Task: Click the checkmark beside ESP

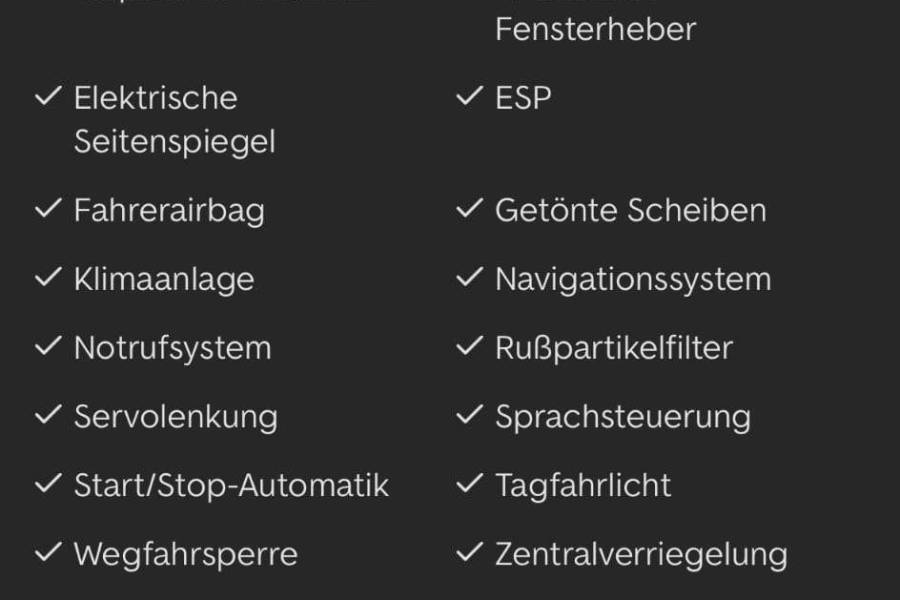Action: coord(469,97)
